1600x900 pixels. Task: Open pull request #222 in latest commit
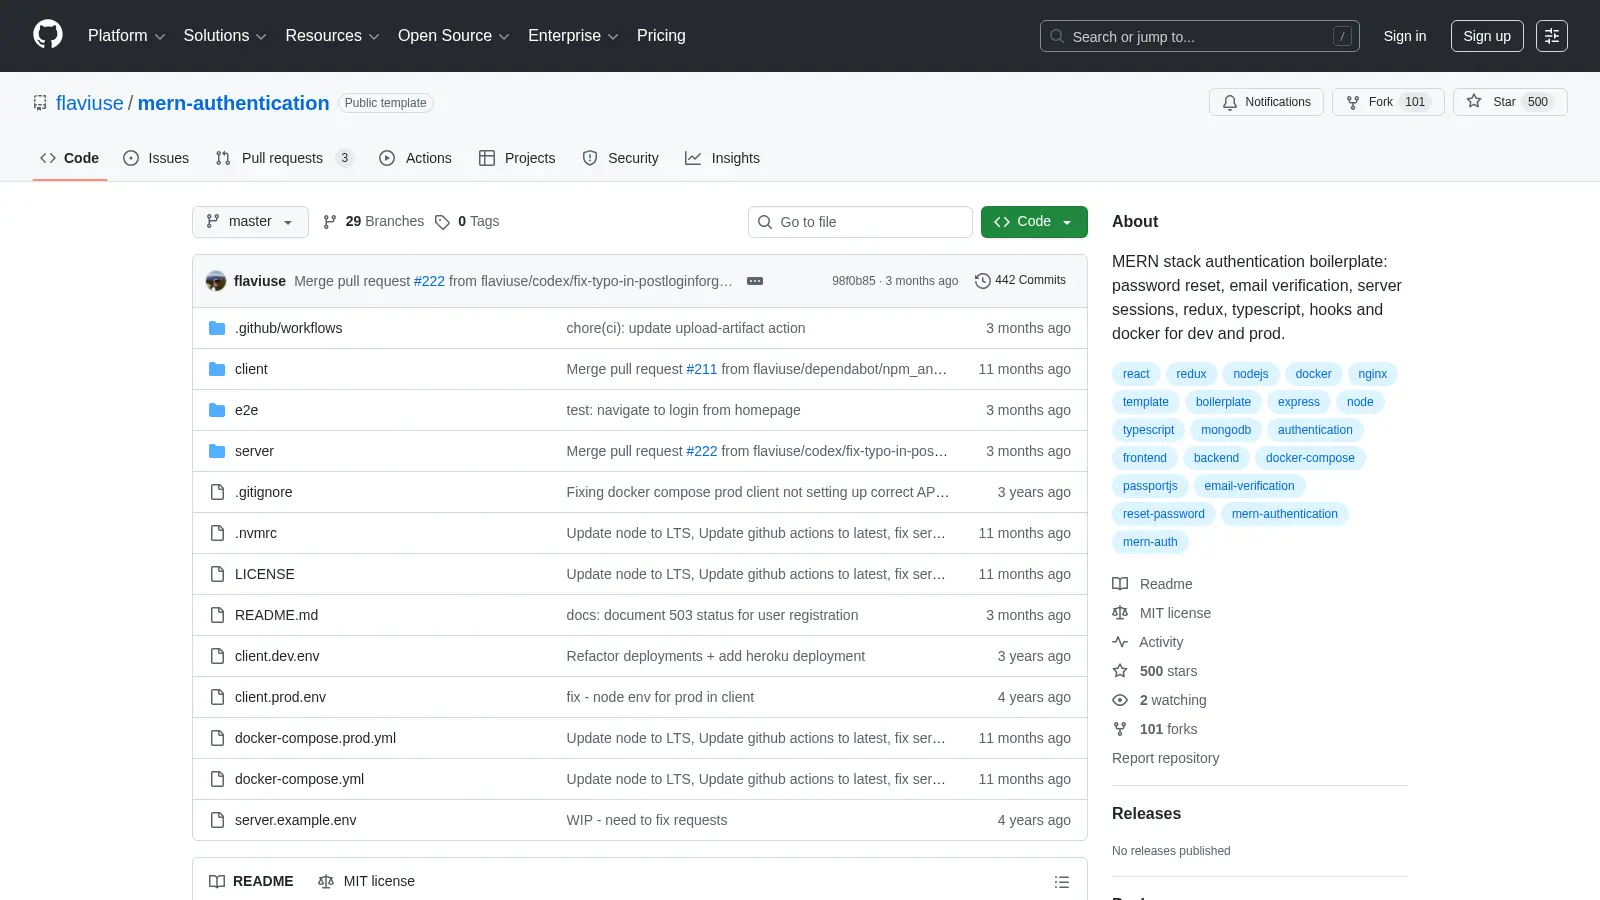pos(429,281)
